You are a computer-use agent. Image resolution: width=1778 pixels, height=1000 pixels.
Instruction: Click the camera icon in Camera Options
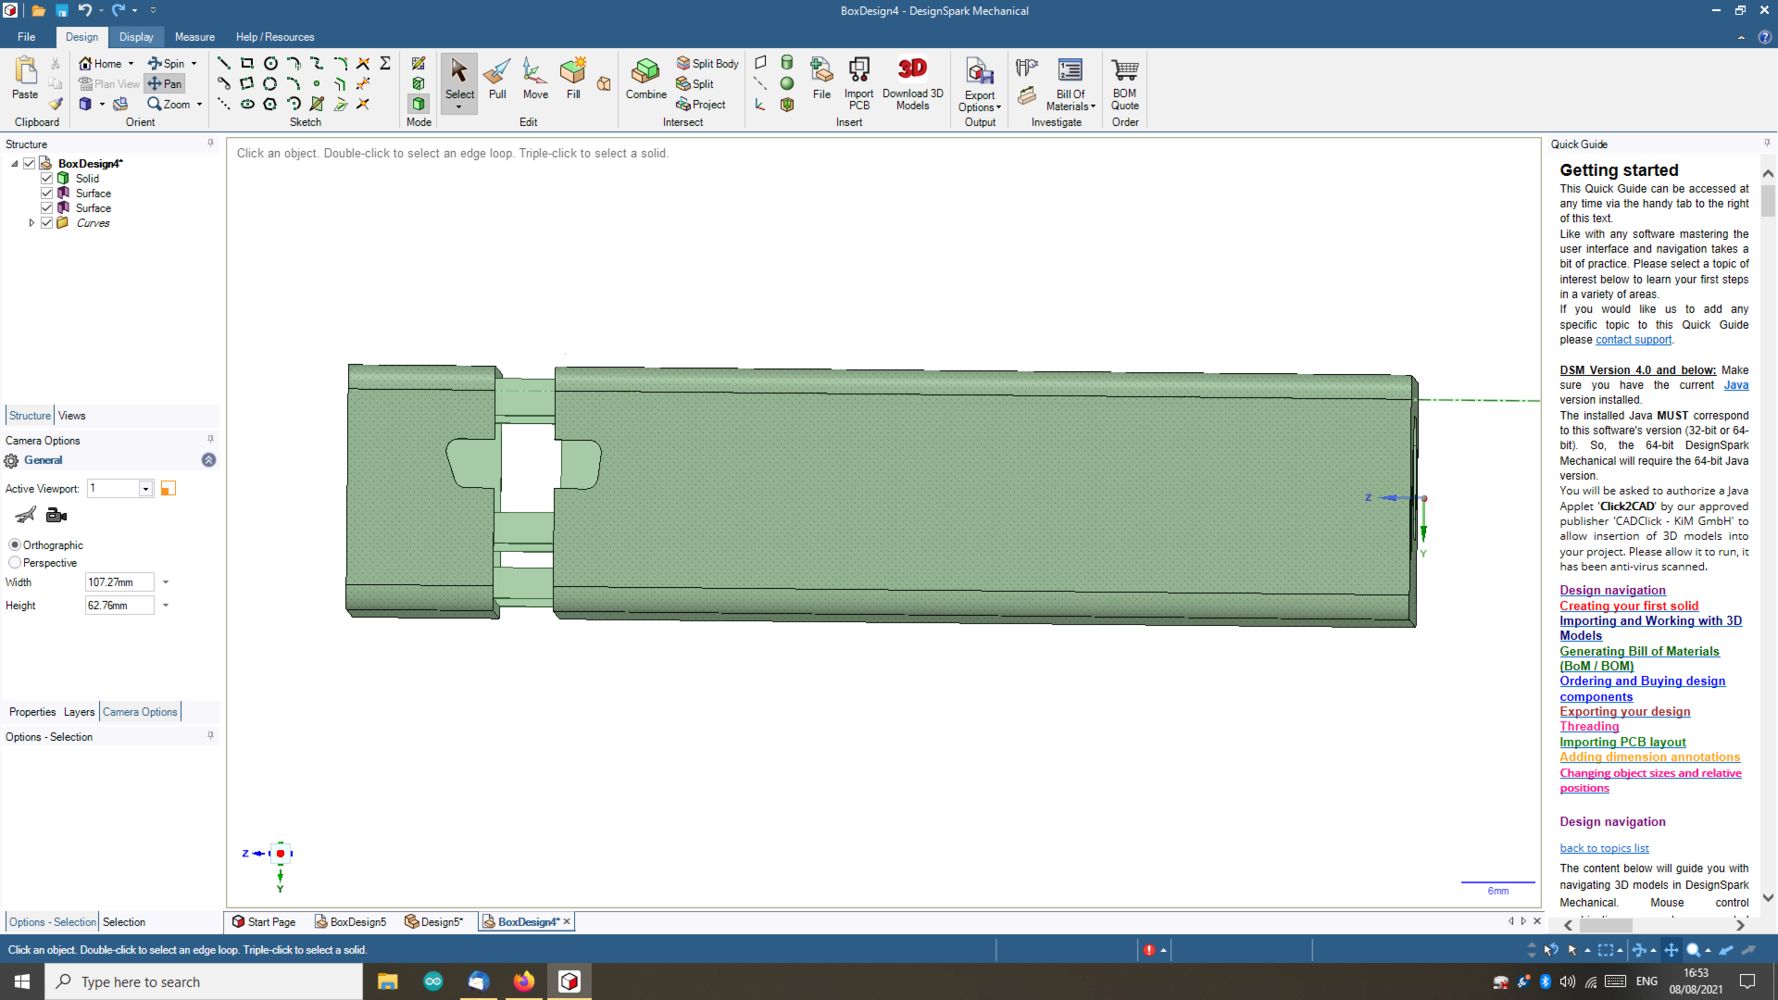[x=57, y=515]
